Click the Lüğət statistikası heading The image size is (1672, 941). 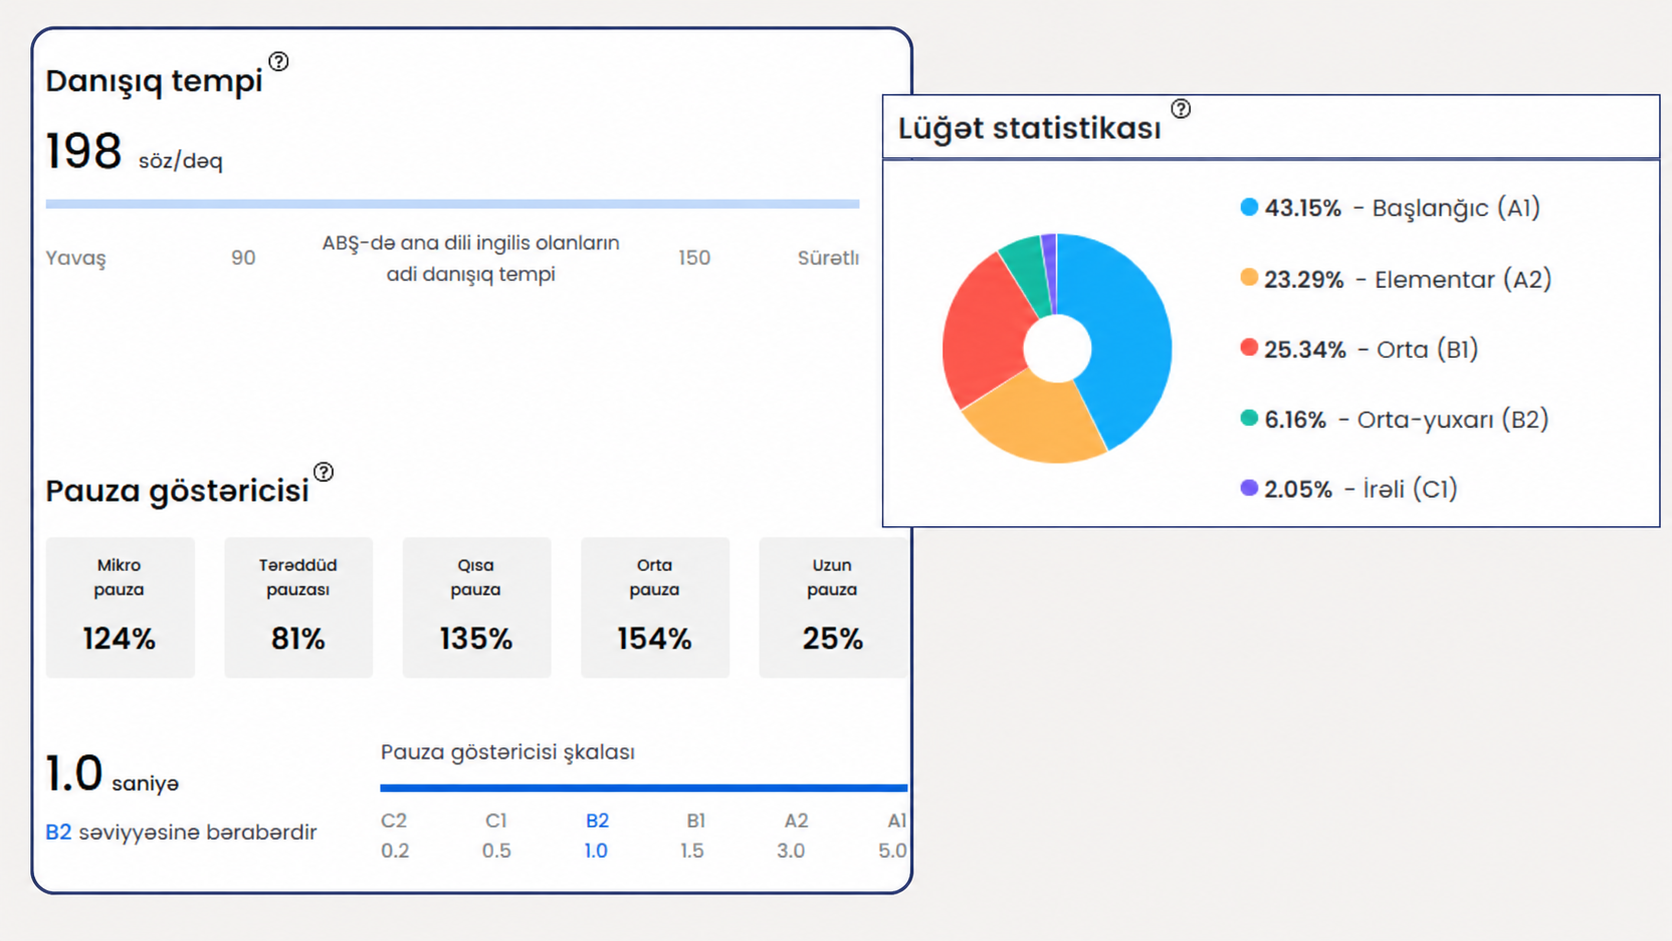pos(1029,128)
